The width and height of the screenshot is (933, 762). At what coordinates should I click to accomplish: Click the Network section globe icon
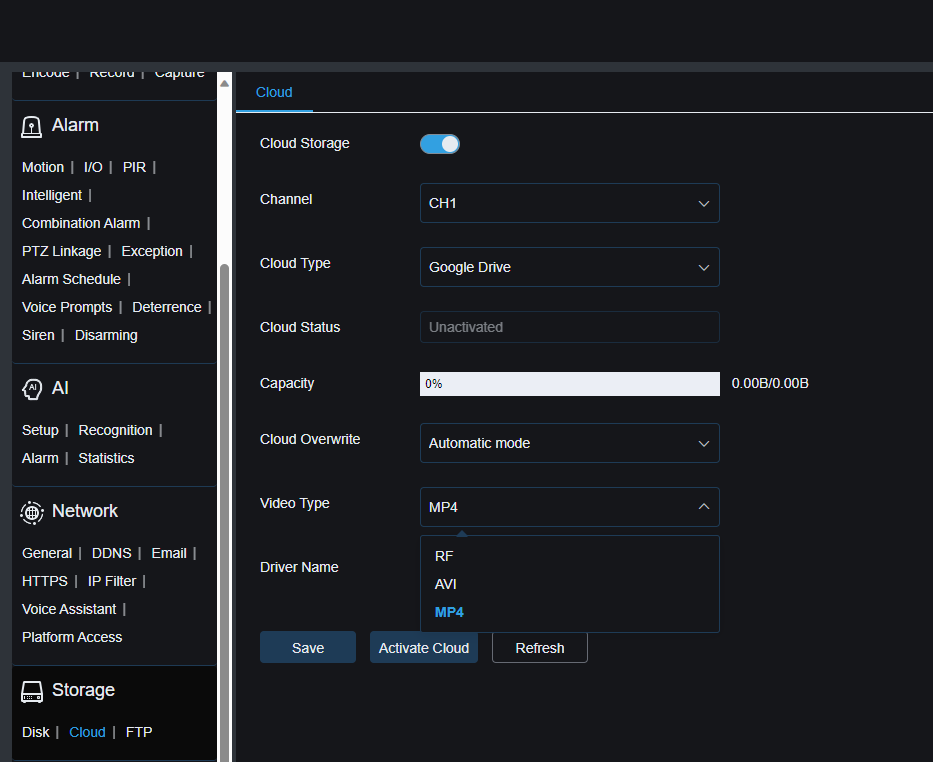coord(32,511)
